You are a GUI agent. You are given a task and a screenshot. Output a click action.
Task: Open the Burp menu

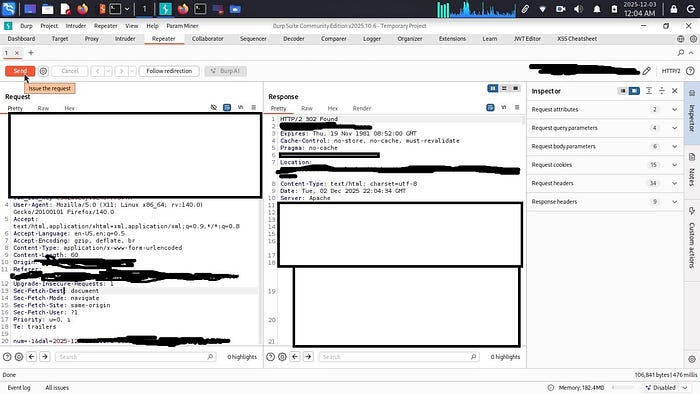click(x=26, y=26)
